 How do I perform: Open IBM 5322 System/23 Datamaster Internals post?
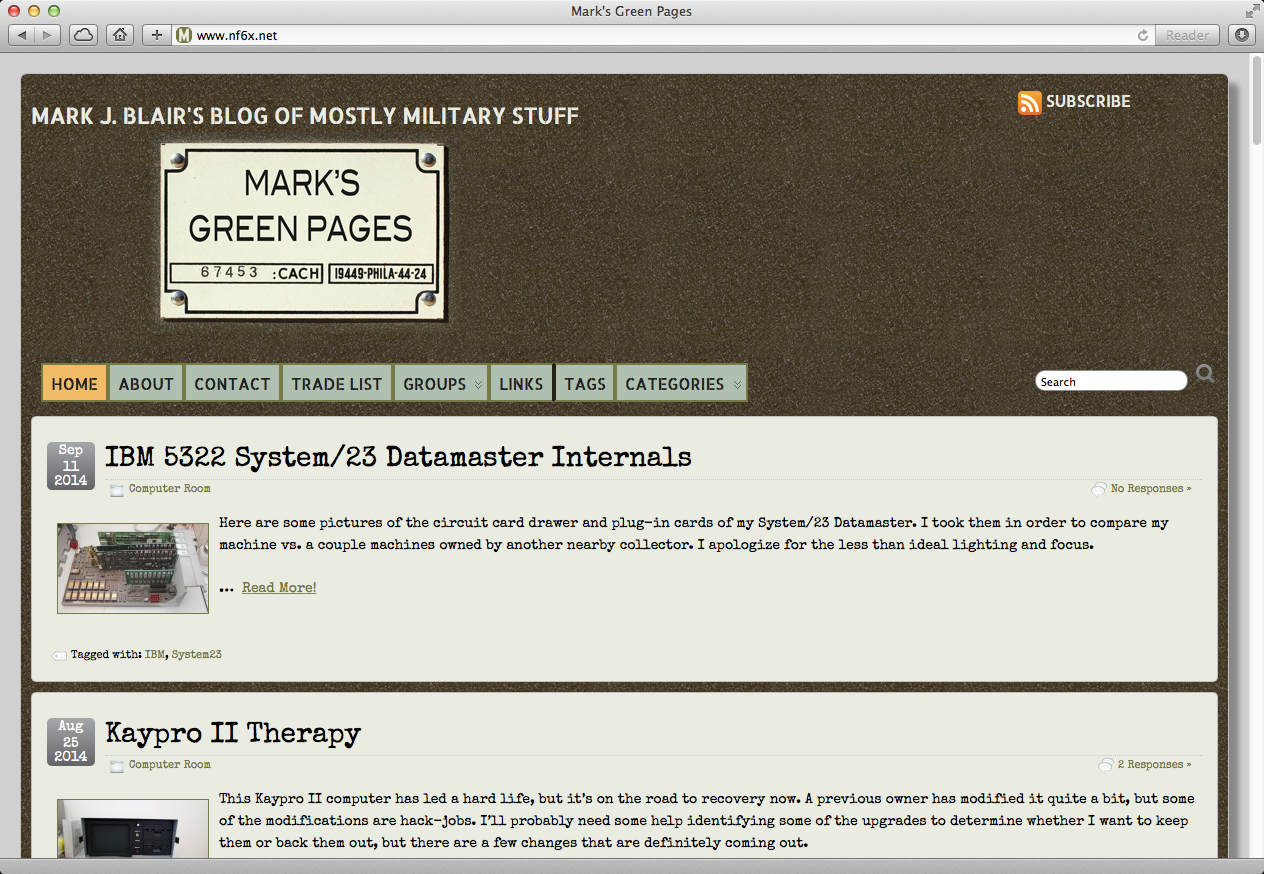click(398, 457)
